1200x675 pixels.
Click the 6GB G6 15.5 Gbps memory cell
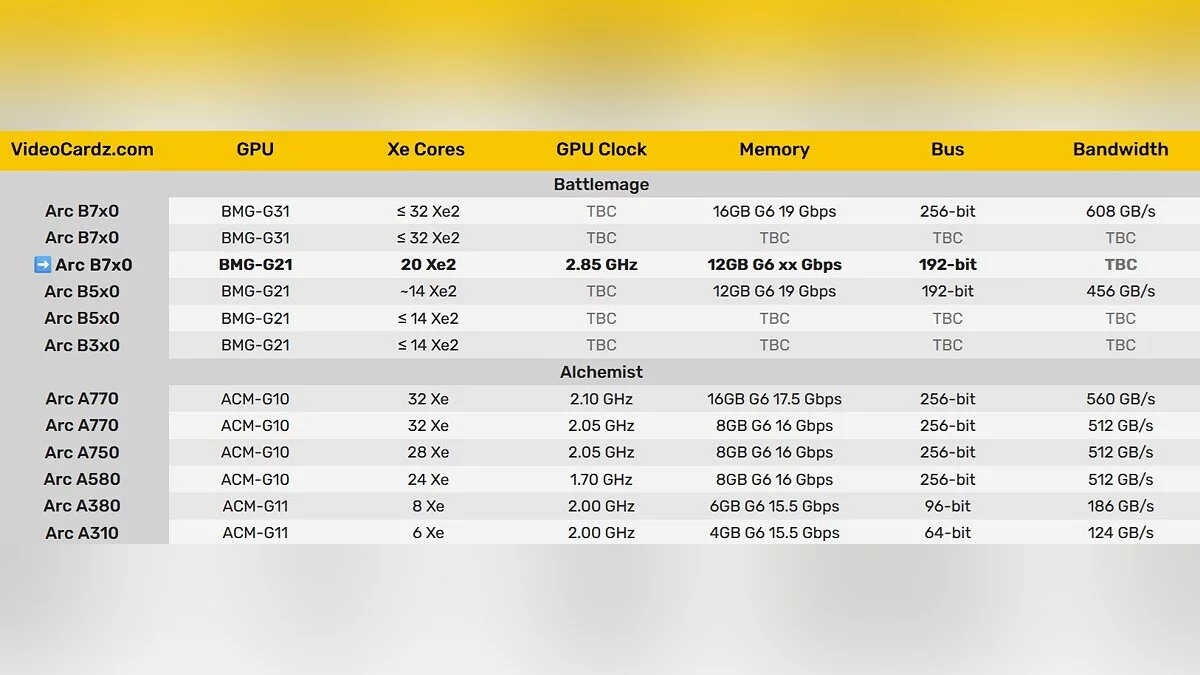(774, 506)
